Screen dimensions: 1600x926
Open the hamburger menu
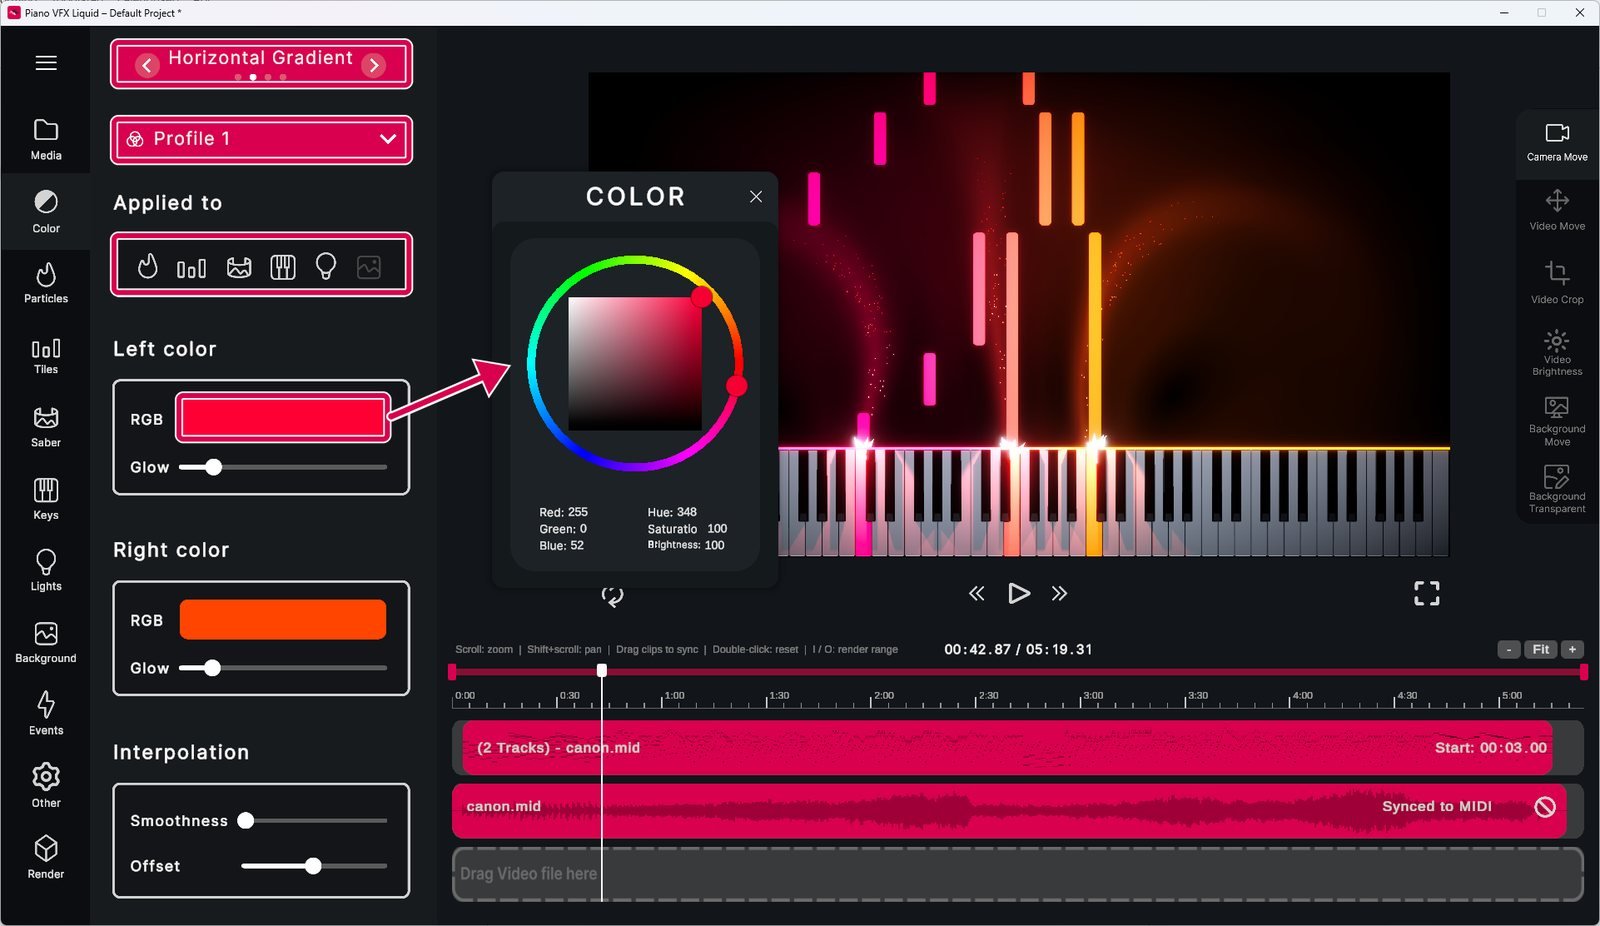(x=46, y=63)
